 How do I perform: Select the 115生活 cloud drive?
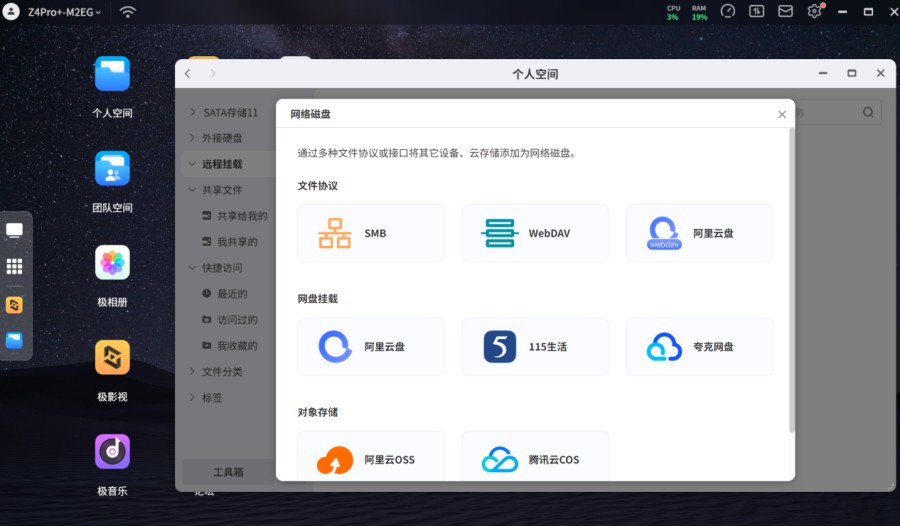tap(535, 346)
